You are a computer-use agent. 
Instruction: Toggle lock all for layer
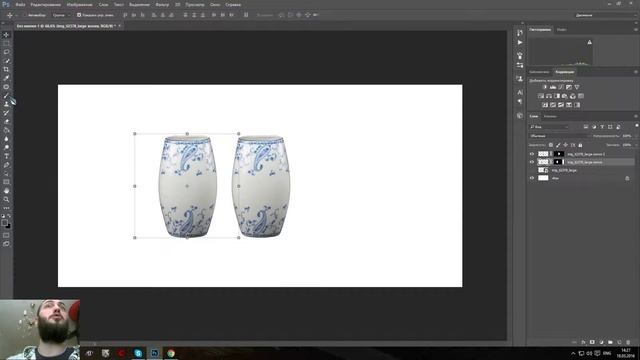pos(580,145)
